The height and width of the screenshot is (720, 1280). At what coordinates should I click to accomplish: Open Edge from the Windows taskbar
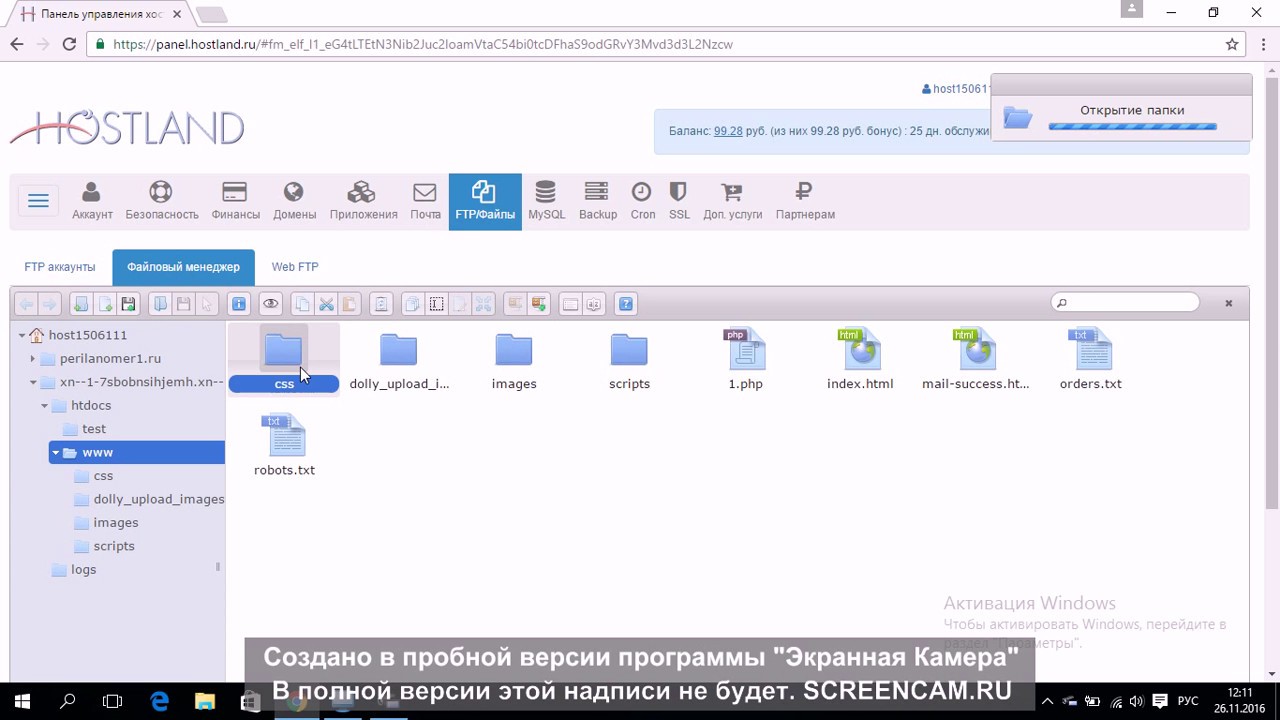click(160, 701)
